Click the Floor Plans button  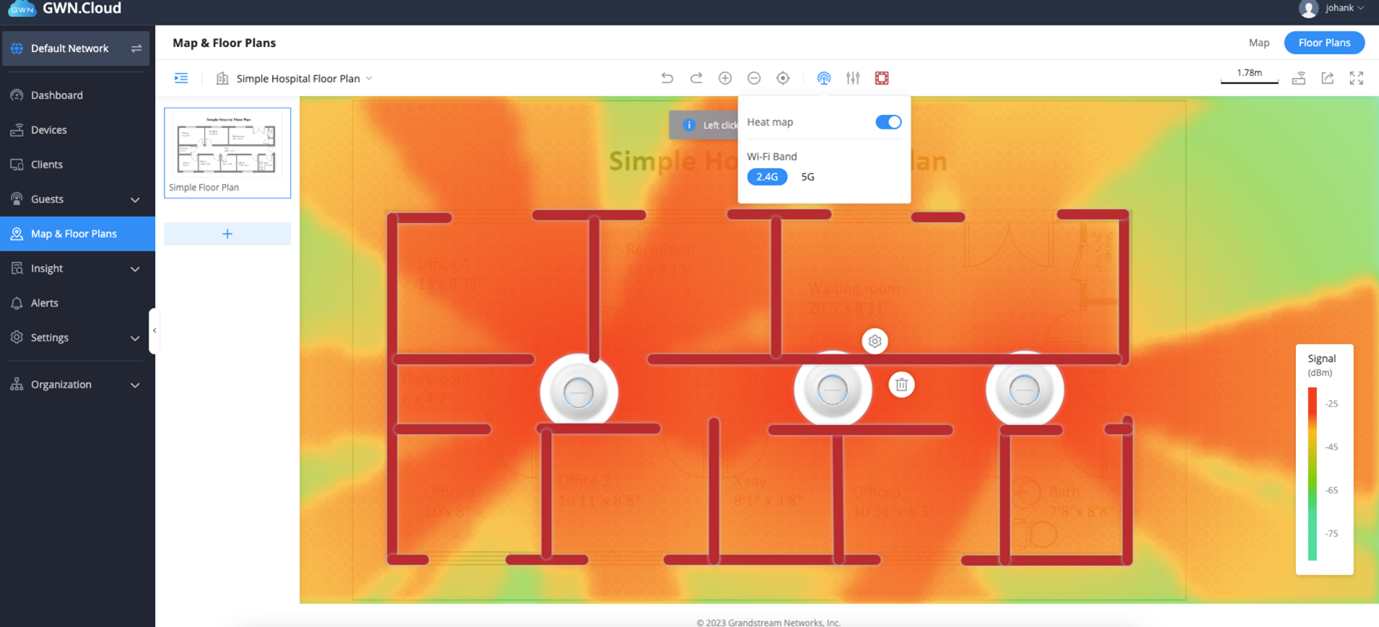pos(1324,43)
